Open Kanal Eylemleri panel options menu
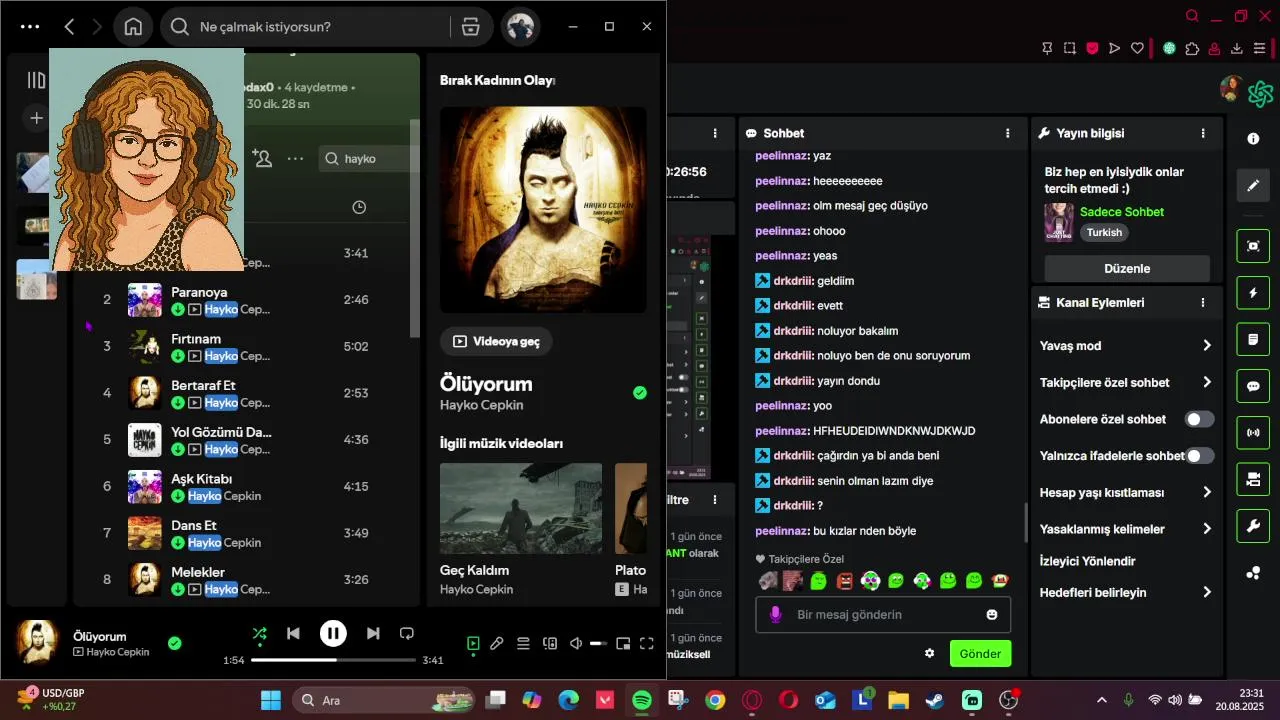This screenshot has width=1280, height=720. tap(1203, 302)
